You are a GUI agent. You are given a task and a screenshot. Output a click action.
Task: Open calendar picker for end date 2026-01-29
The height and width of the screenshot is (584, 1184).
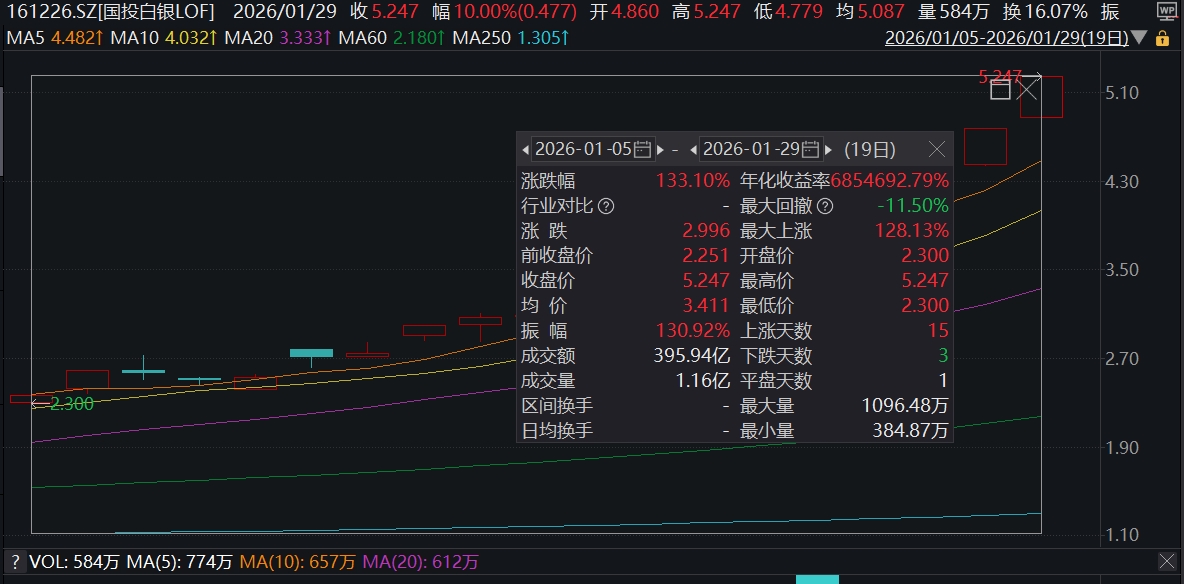pyautogui.click(x=811, y=150)
